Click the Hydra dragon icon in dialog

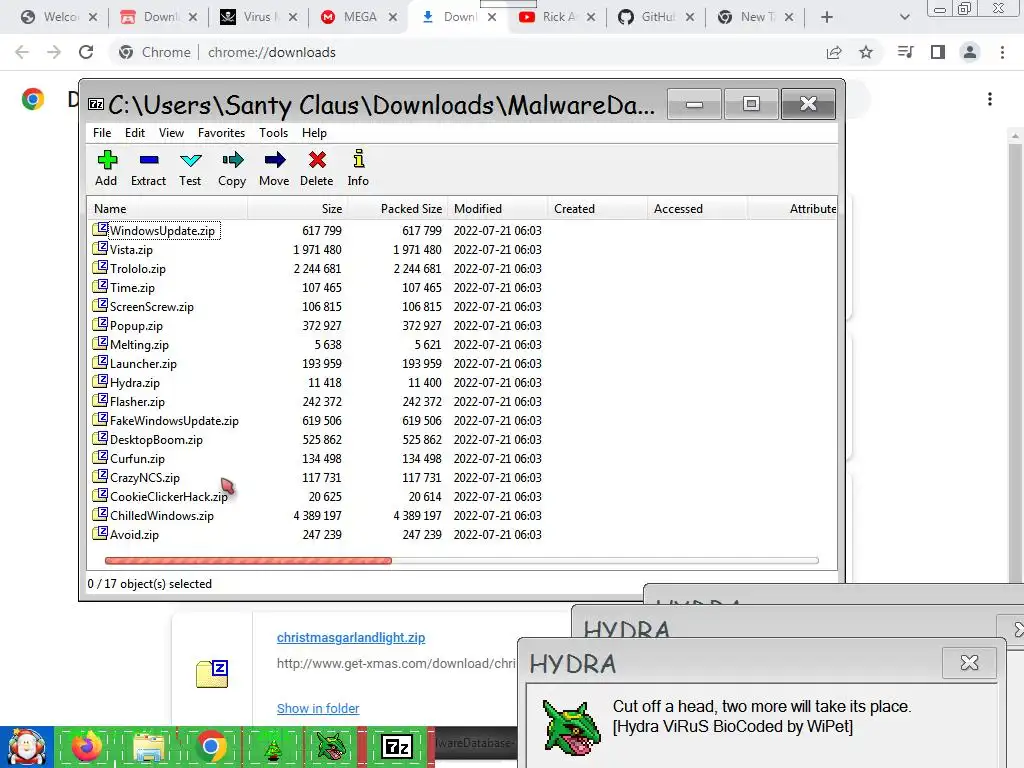click(571, 726)
